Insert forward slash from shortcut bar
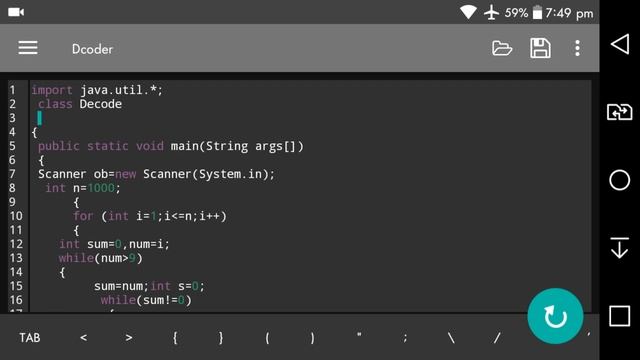The image size is (640, 360). tap(497, 338)
